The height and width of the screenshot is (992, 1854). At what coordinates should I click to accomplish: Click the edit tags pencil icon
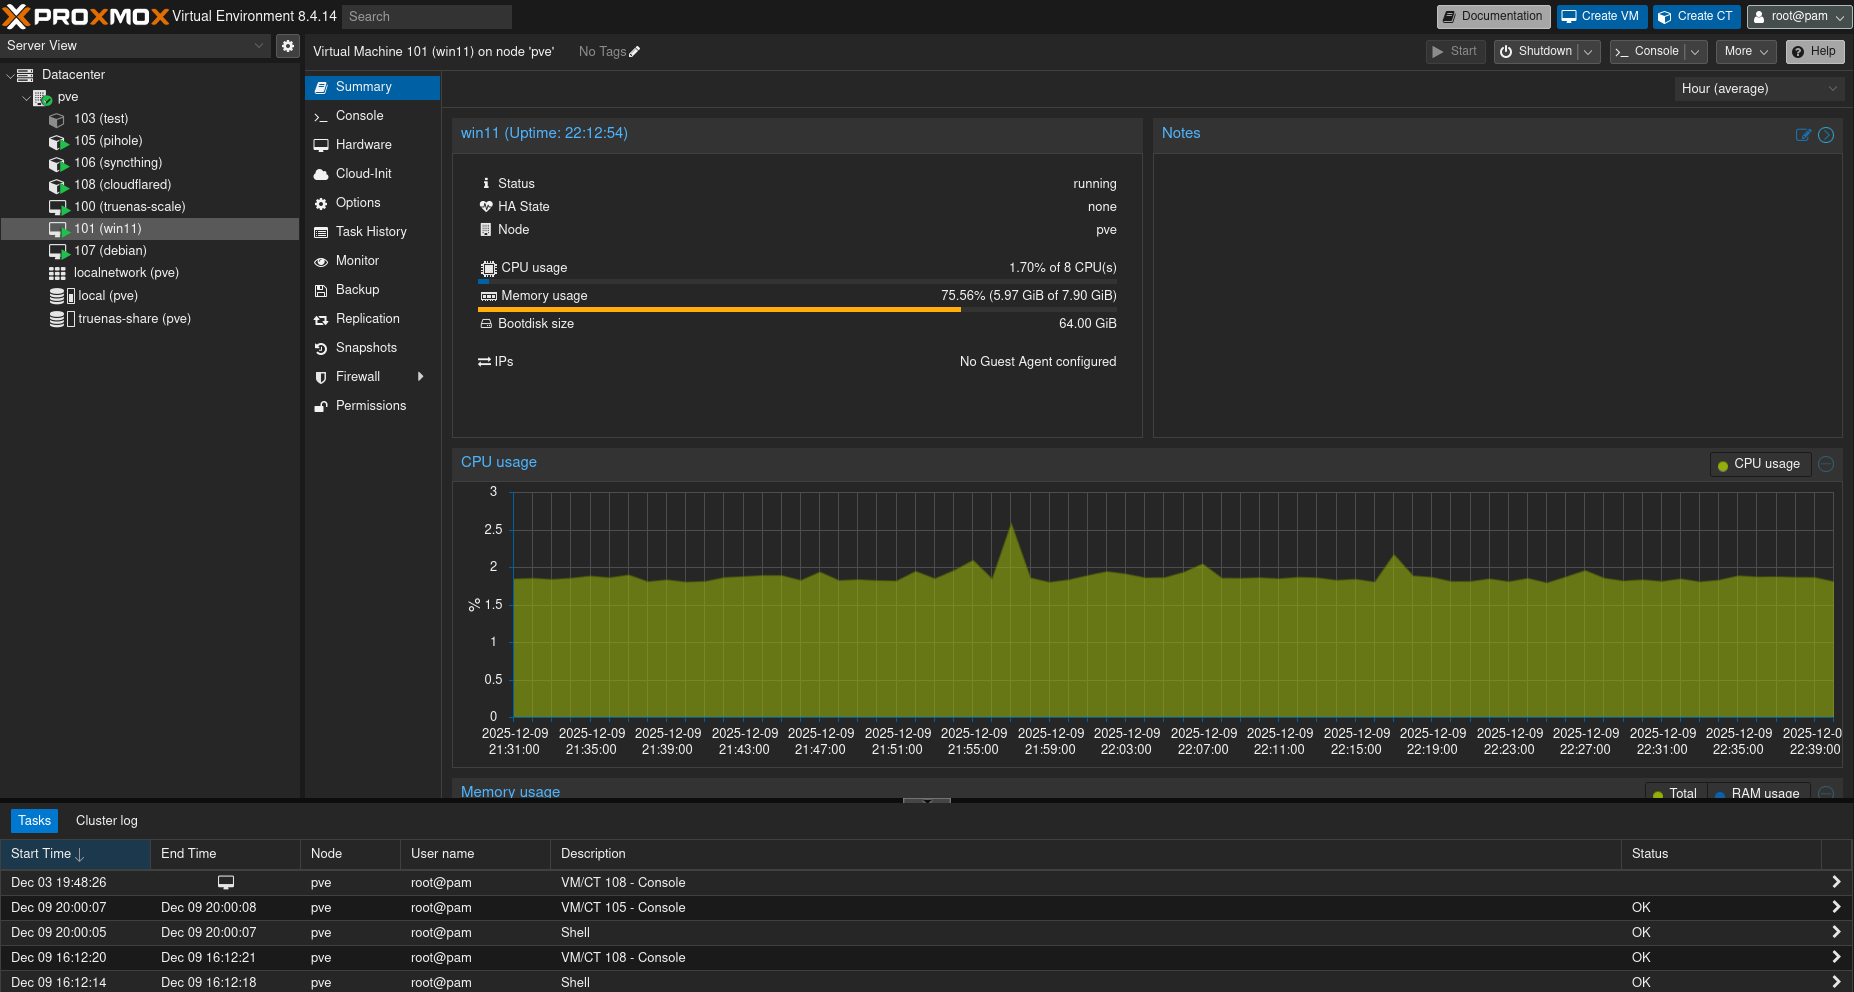634,52
